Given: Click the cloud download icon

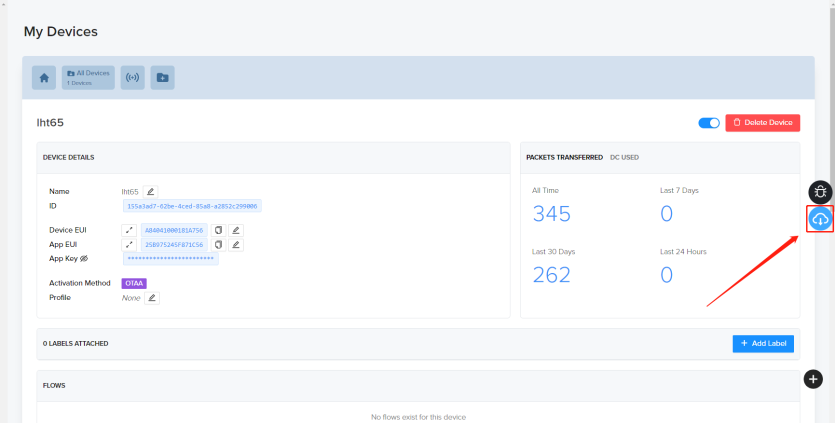Looking at the screenshot, I should [820, 219].
